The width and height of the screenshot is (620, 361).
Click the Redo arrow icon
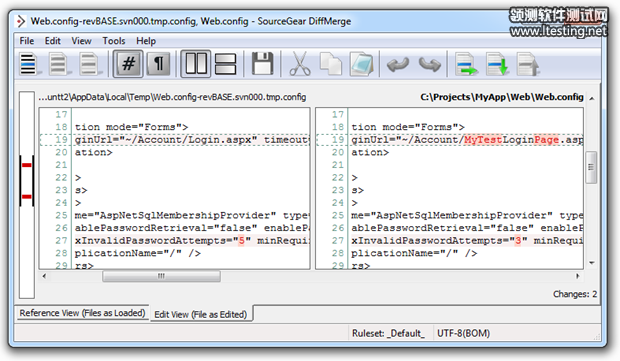coord(429,64)
